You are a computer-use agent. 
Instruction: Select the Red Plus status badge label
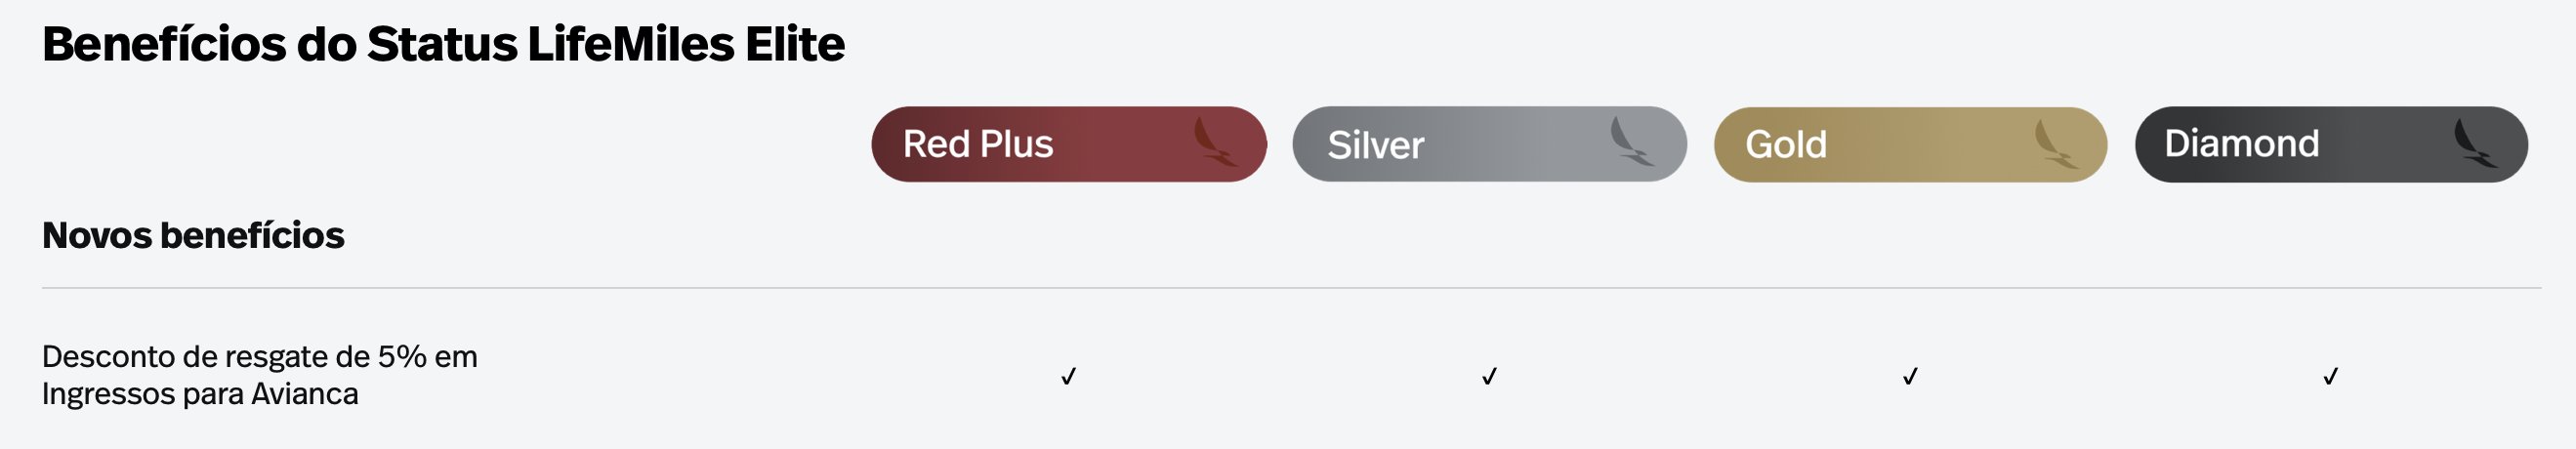(x=978, y=144)
